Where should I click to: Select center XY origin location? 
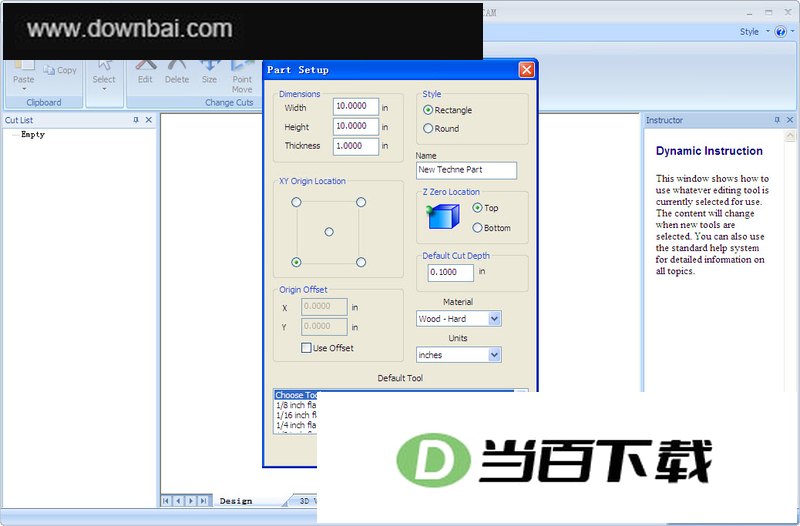click(x=329, y=232)
